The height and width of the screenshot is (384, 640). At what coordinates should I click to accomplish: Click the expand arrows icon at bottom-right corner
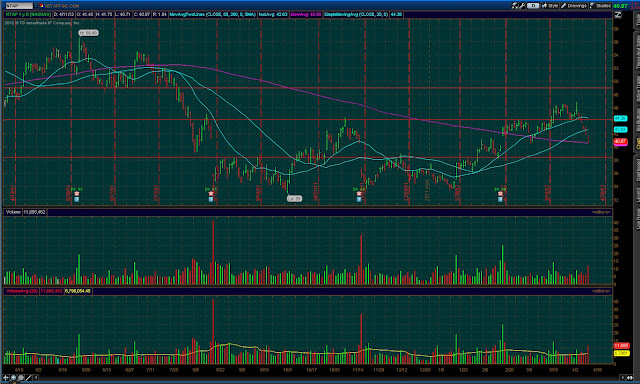click(x=629, y=378)
